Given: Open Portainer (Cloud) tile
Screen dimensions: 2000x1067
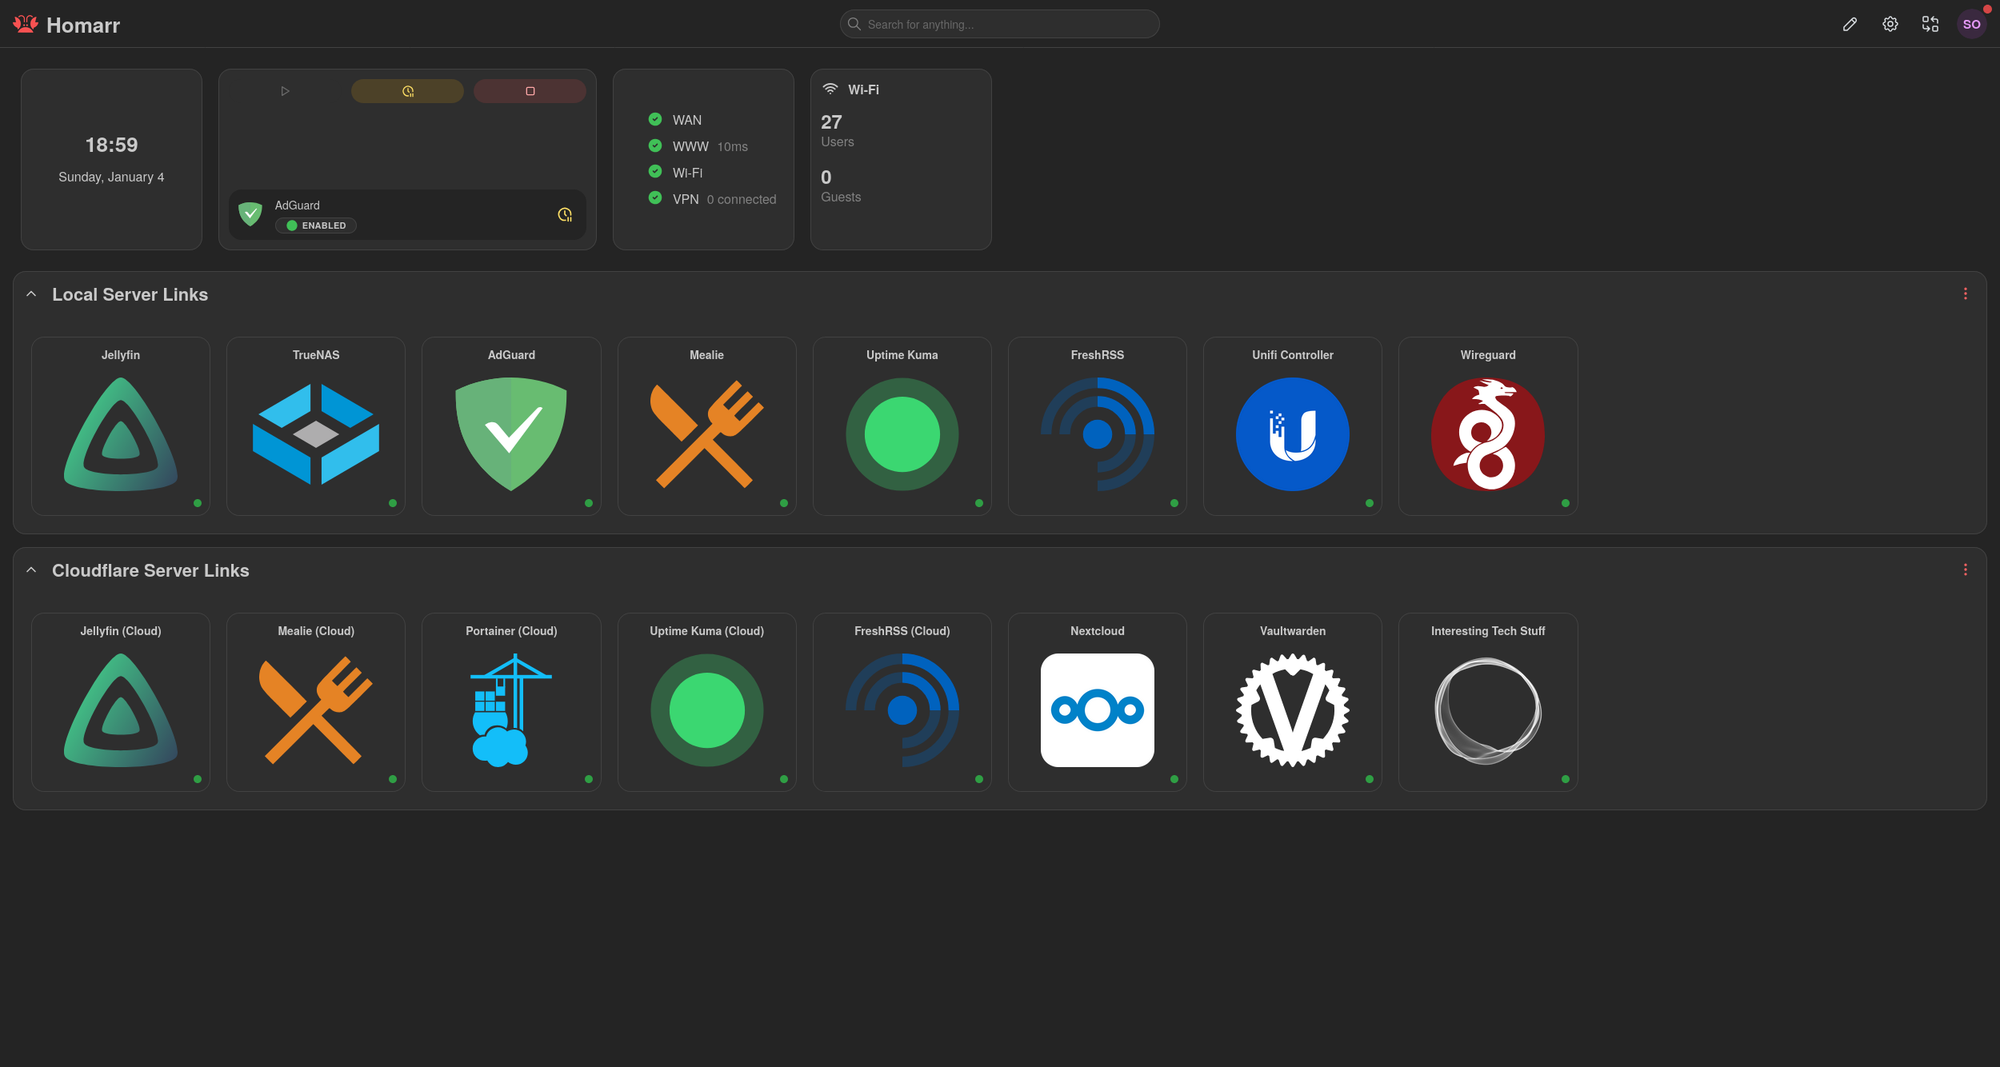Looking at the screenshot, I should coord(511,703).
